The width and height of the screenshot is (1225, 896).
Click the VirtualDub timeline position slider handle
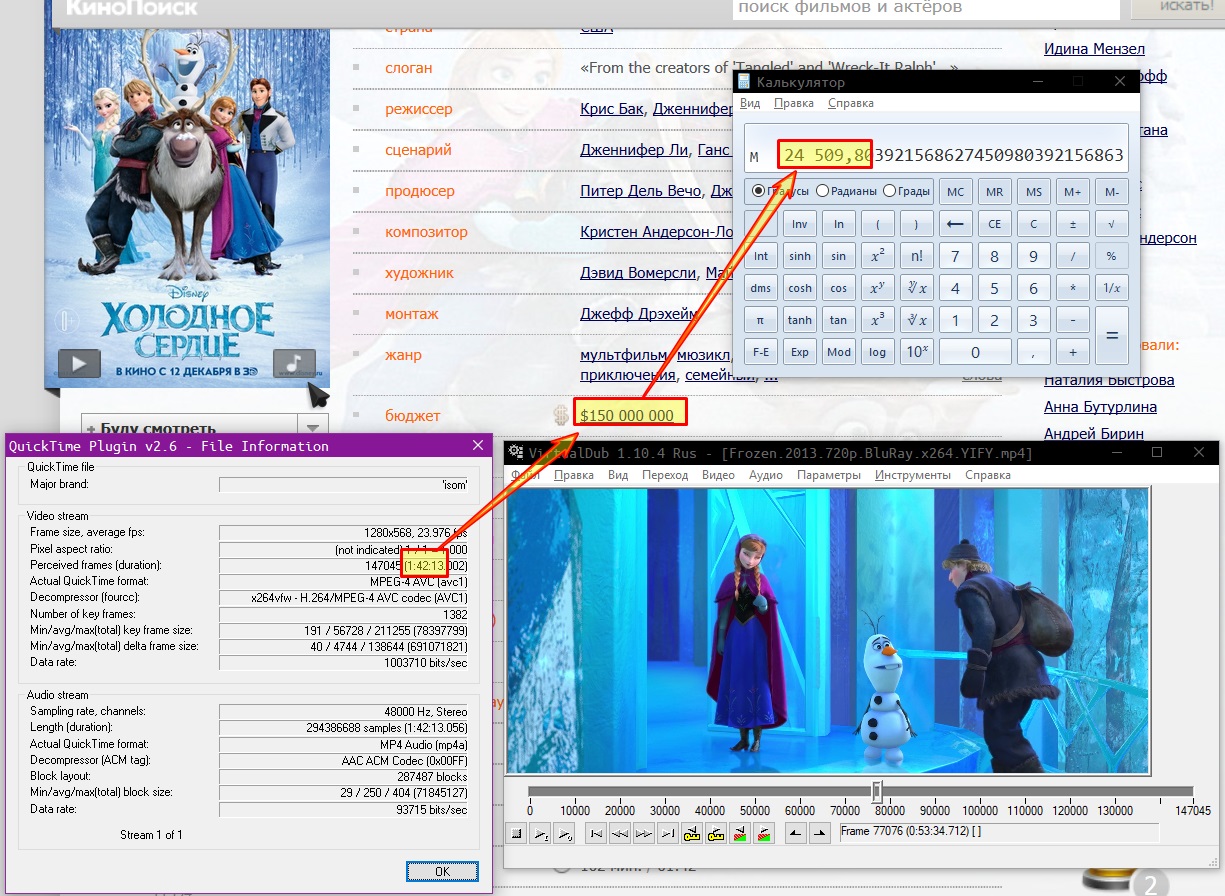click(877, 791)
